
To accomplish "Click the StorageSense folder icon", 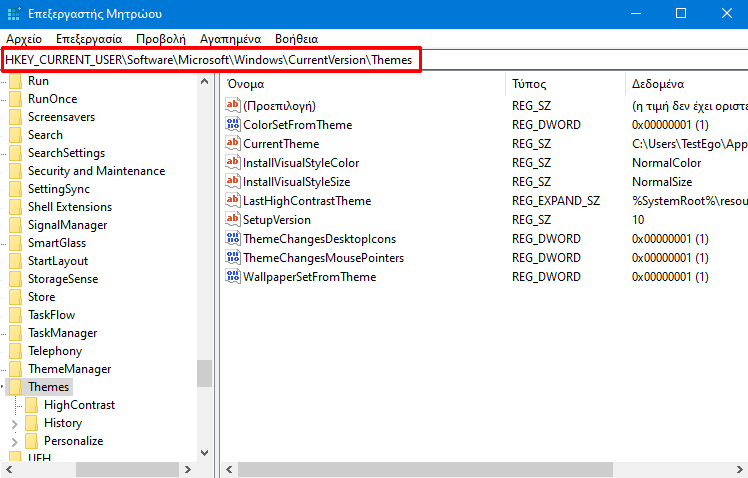I will click(15, 279).
